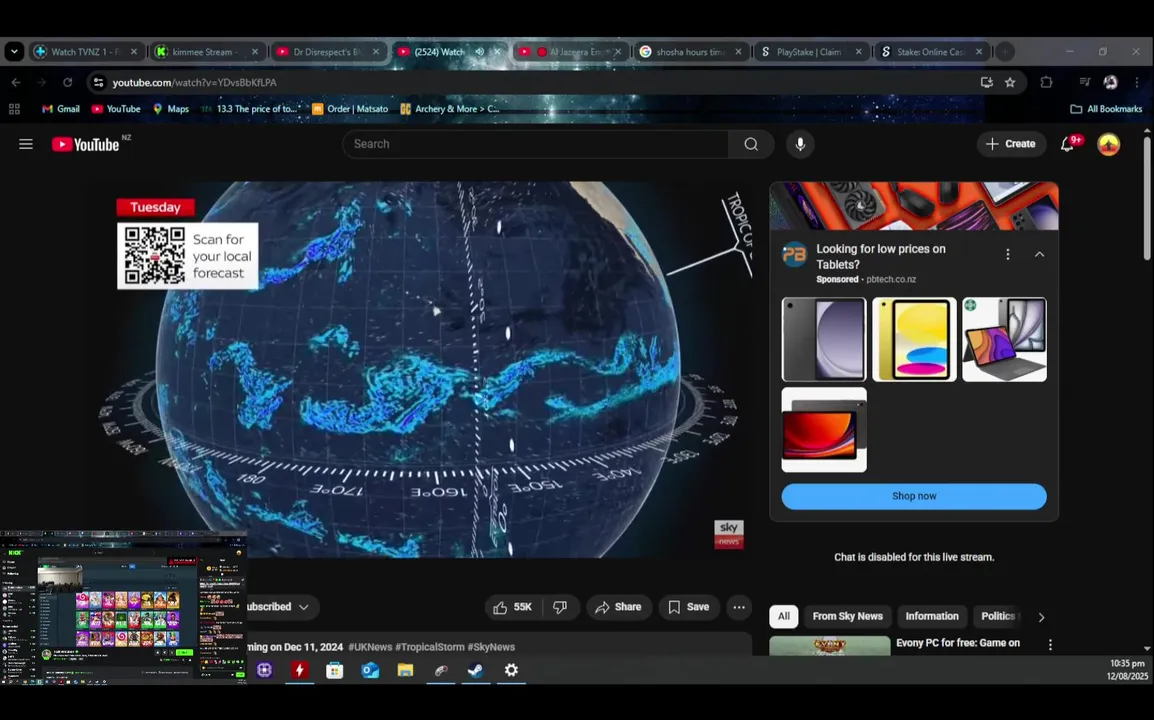Open File Explorer from the taskbar
1154x720 pixels.
(x=405, y=670)
